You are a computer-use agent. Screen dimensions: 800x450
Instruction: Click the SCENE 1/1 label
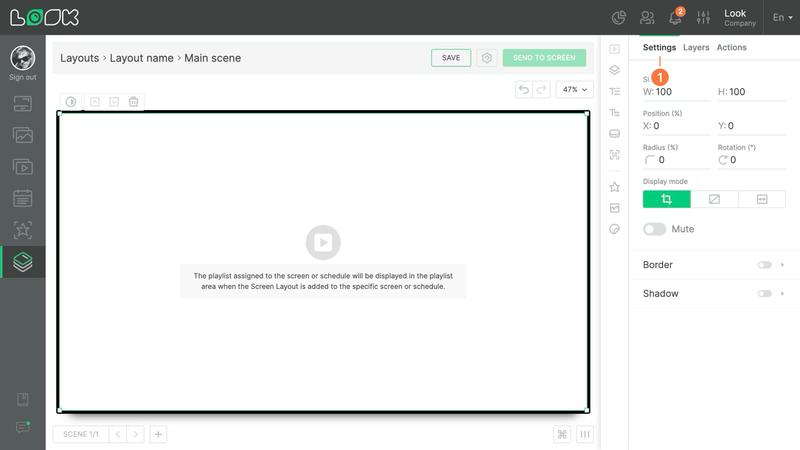[81, 434]
